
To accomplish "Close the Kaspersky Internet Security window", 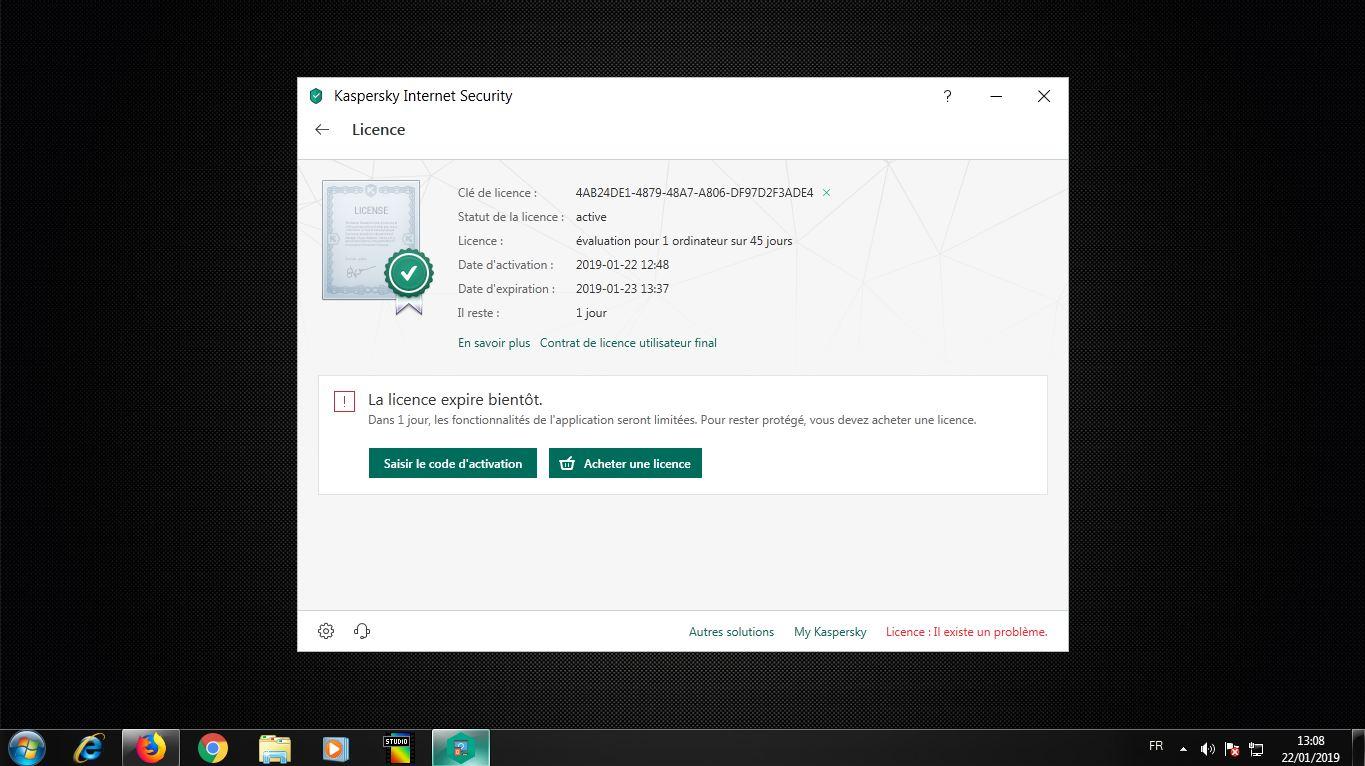I will point(1044,96).
